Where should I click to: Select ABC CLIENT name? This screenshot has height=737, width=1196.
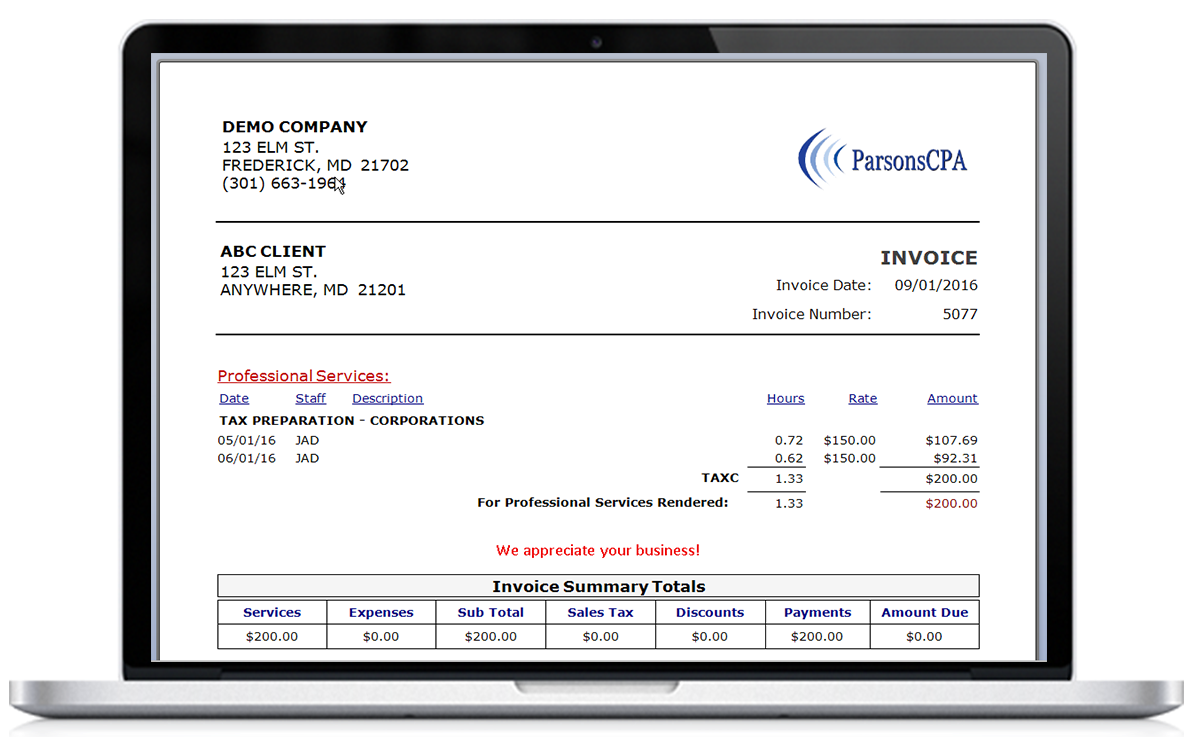click(273, 251)
